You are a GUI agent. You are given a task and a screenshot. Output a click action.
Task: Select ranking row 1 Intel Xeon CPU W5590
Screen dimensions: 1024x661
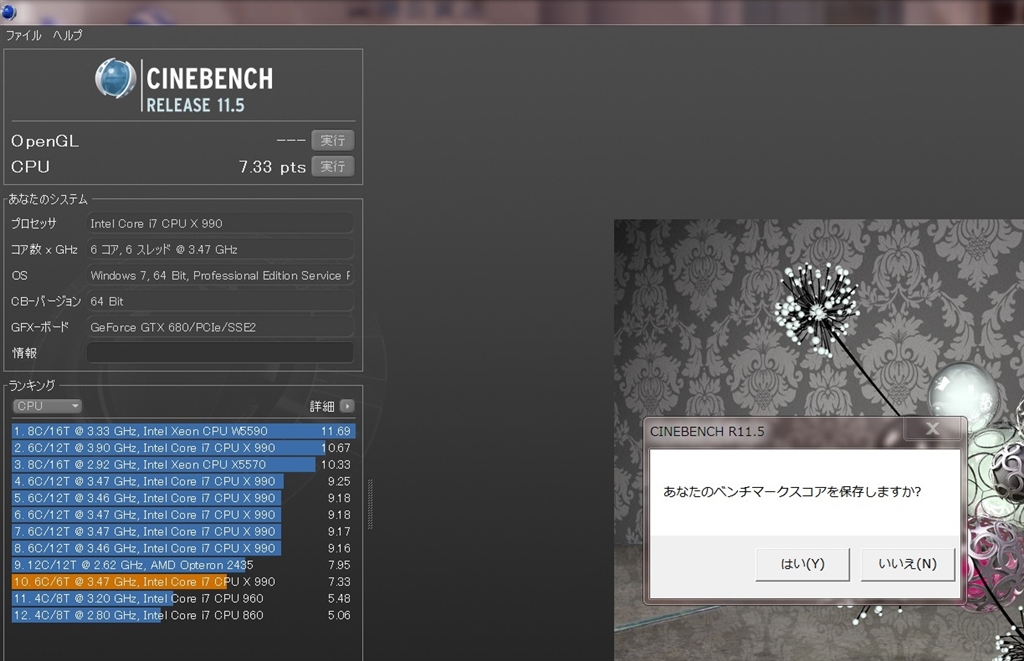pos(183,431)
